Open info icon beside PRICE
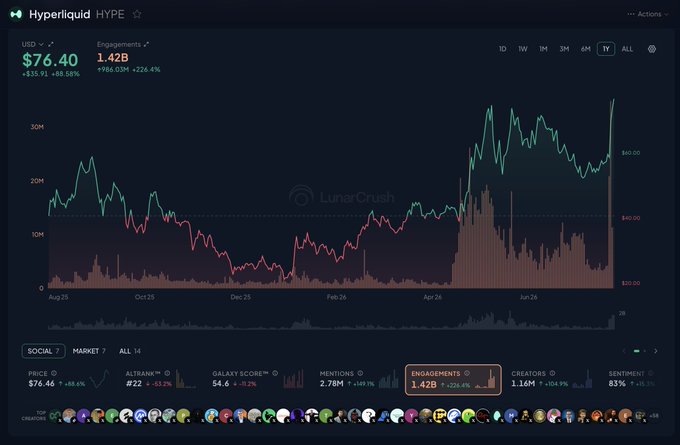This screenshot has height=445, width=680. [54, 373]
